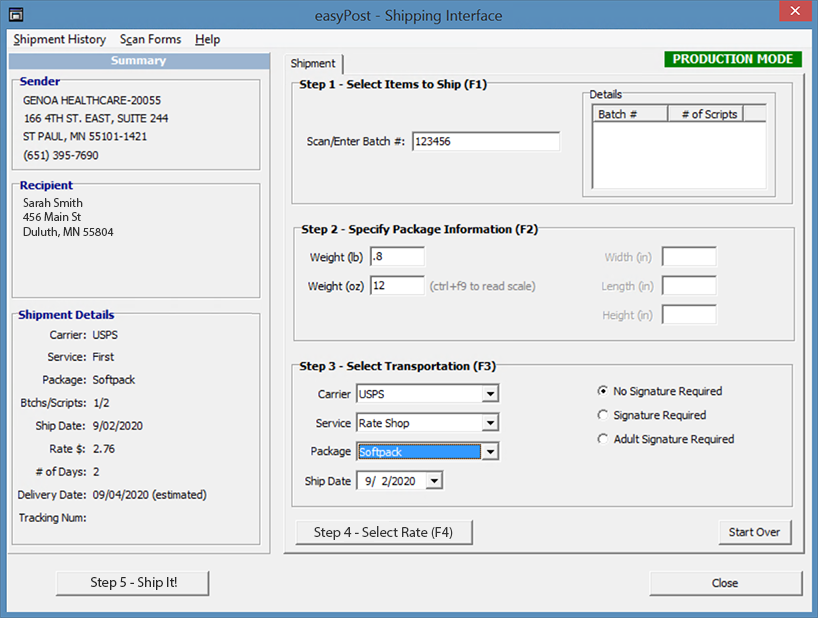Select Signature Required radio button
Image resolution: width=818 pixels, height=618 pixels.
click(603, 415)
